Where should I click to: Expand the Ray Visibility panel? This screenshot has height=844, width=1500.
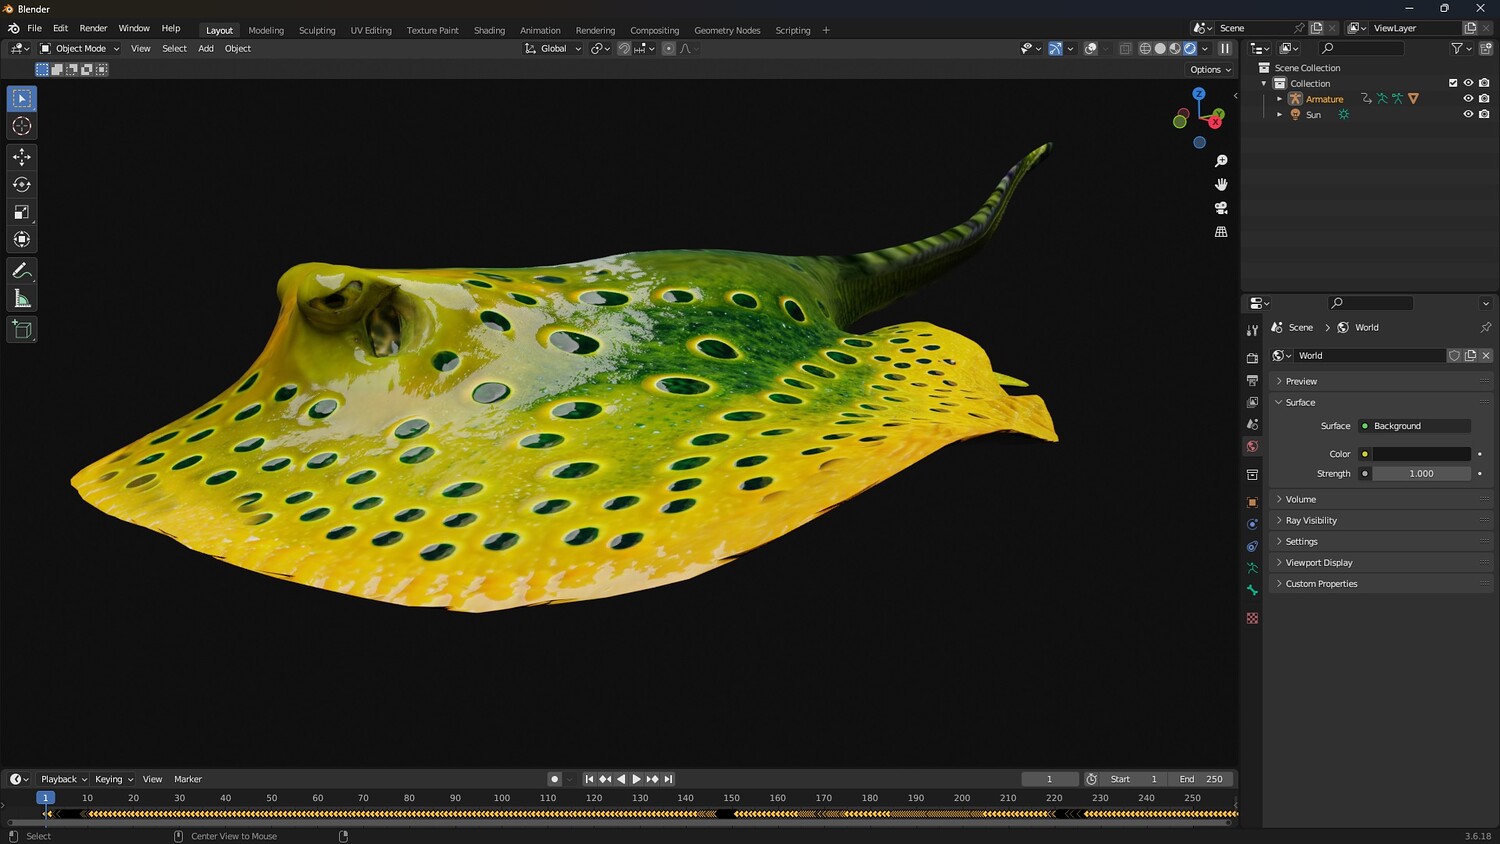tap(1310, 520)
